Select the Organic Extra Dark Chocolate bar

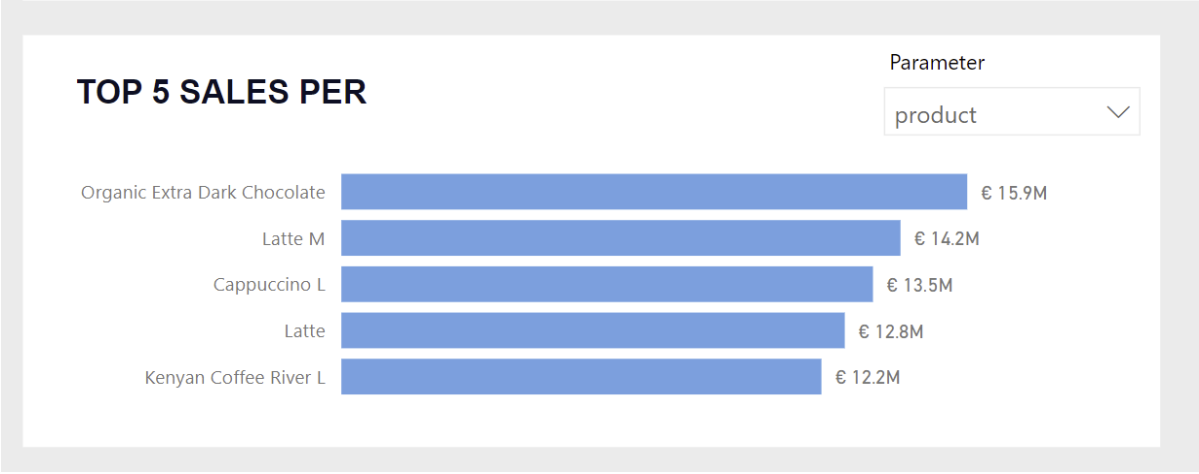pos(654,192)
